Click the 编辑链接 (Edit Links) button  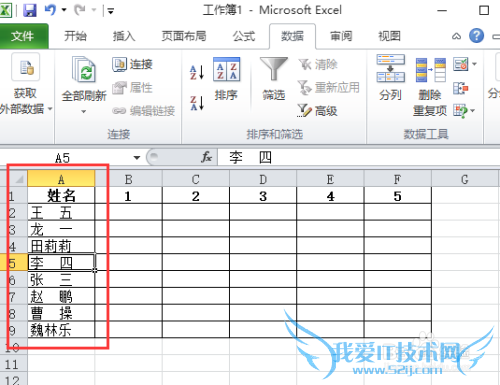[144, 111]
